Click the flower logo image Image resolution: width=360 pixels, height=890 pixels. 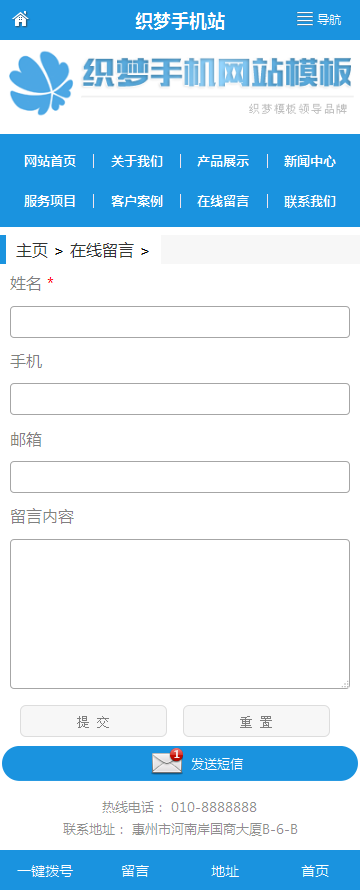41,83
